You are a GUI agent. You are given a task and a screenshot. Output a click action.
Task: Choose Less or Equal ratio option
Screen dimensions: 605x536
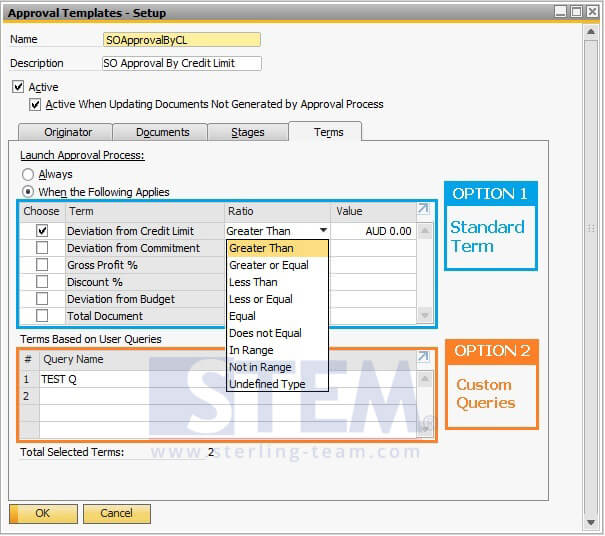(278, 299)
